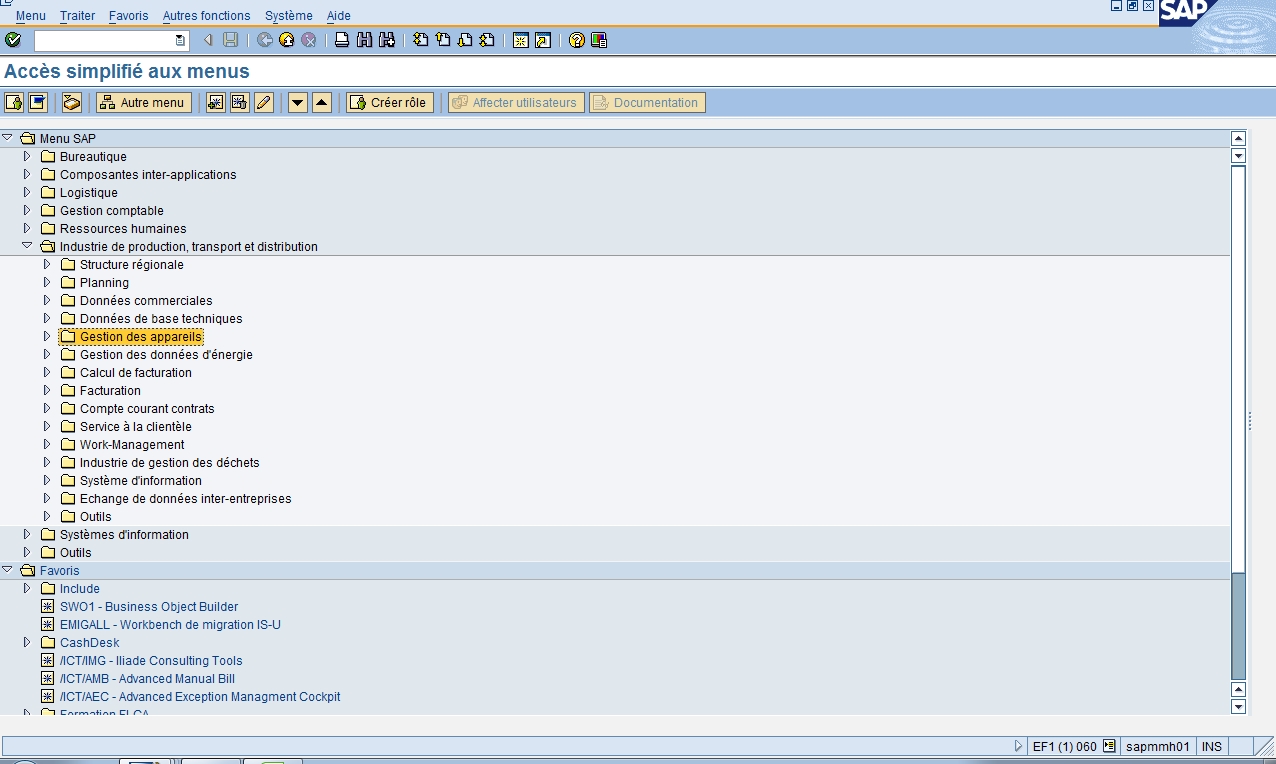Open the Aide menu
The height and width of the screenshot is (764, 1276).
click(x=339, y=16)
